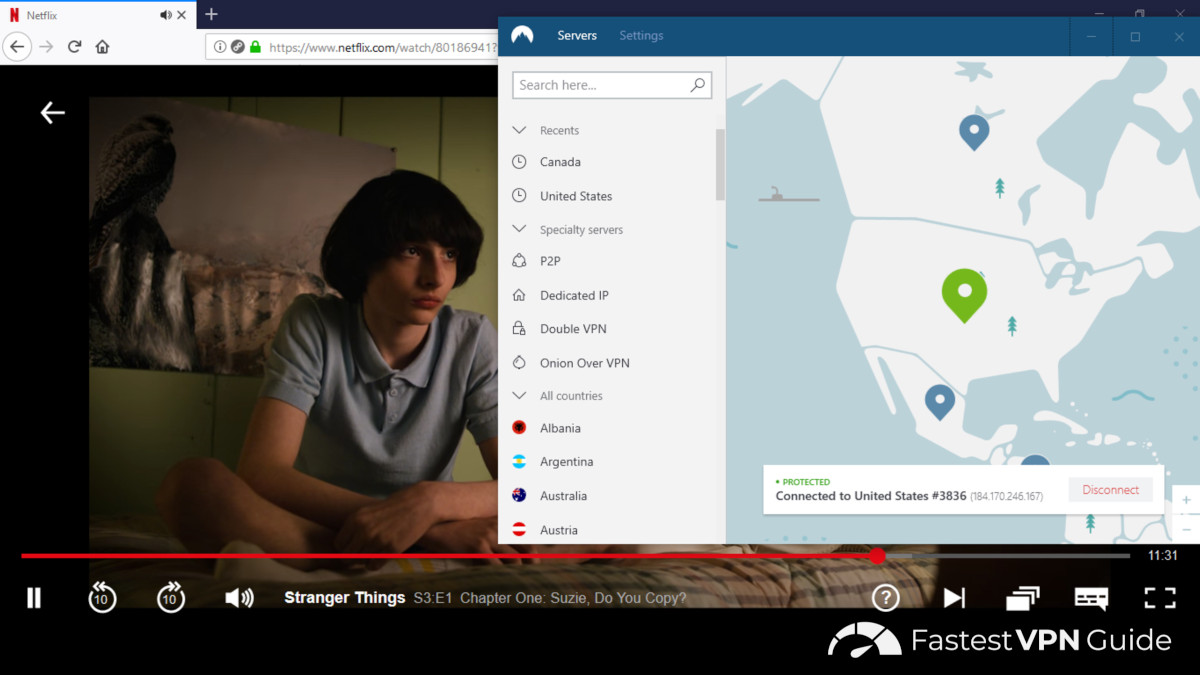Zoom in on the NordVPN map
This screenshot has width=1200, height=675.
pos(1187,499)
